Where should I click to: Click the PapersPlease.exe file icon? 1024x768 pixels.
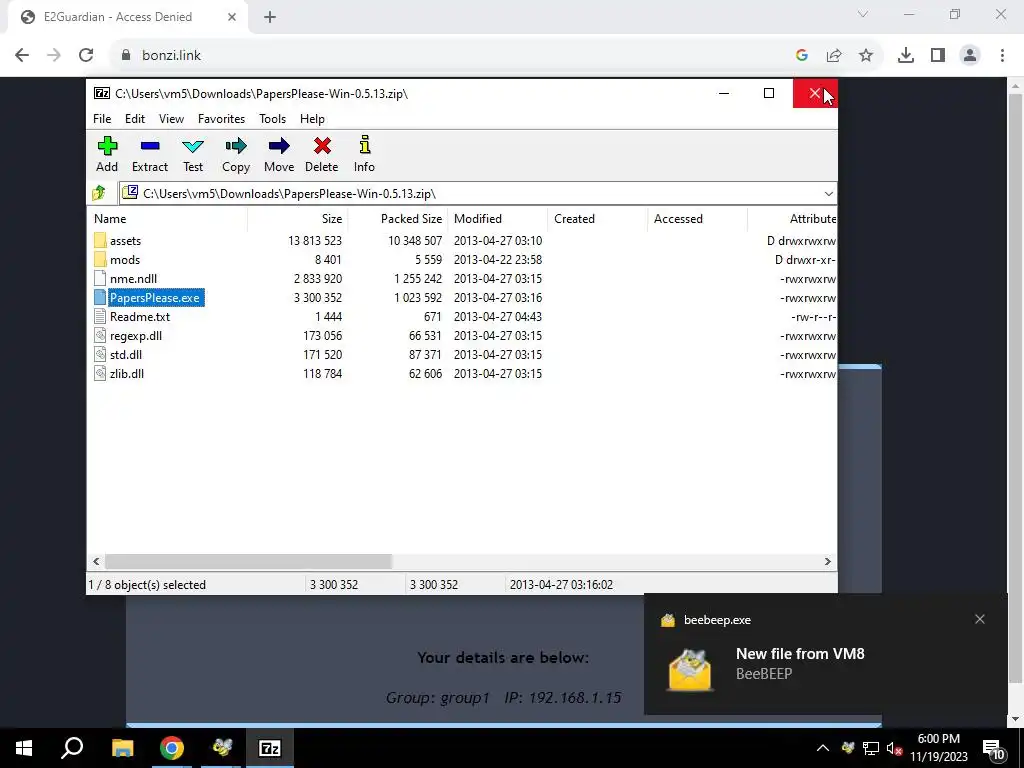[100, 297]
